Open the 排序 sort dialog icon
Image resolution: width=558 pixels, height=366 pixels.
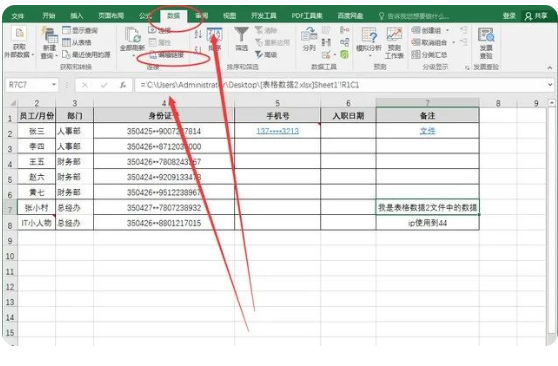click(215, 35)
